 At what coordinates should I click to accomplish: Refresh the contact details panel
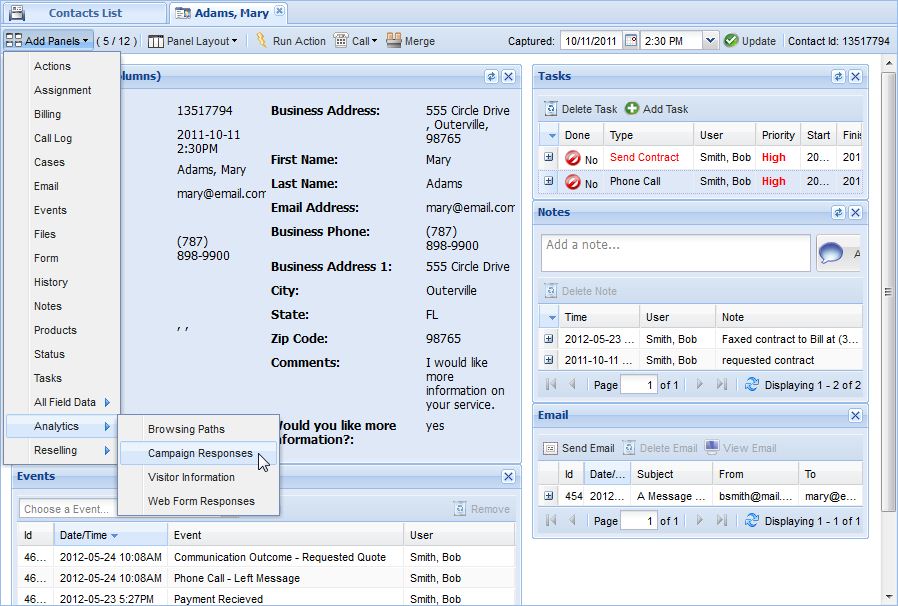[491, 77]
